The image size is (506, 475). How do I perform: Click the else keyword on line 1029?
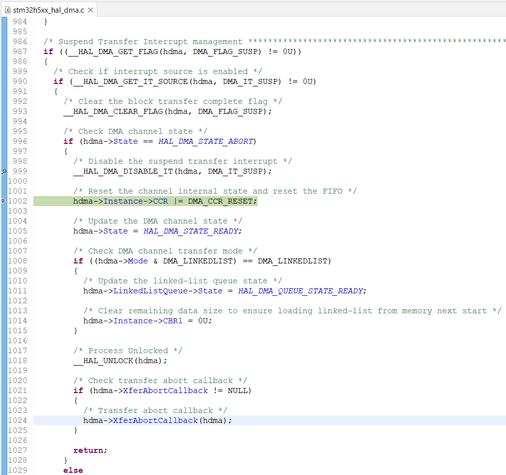pyautogui.click(x=73, y=470)
